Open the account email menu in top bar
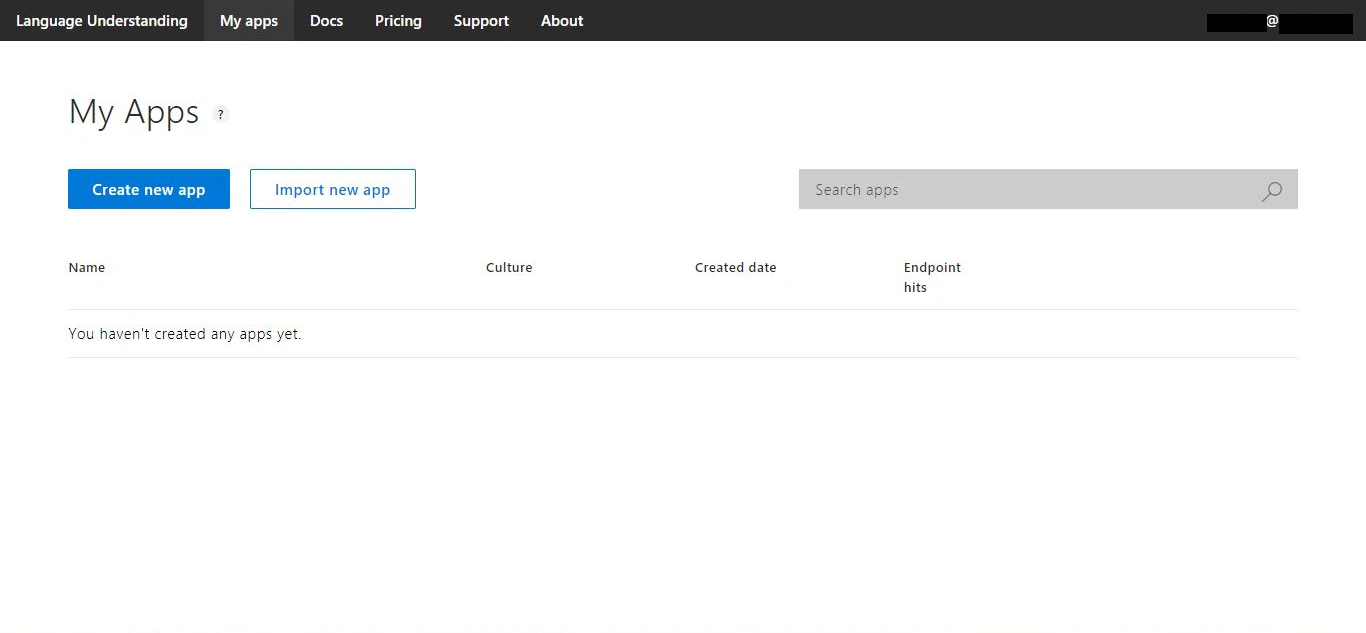Screen dimensions: 1366x633 1280,22
